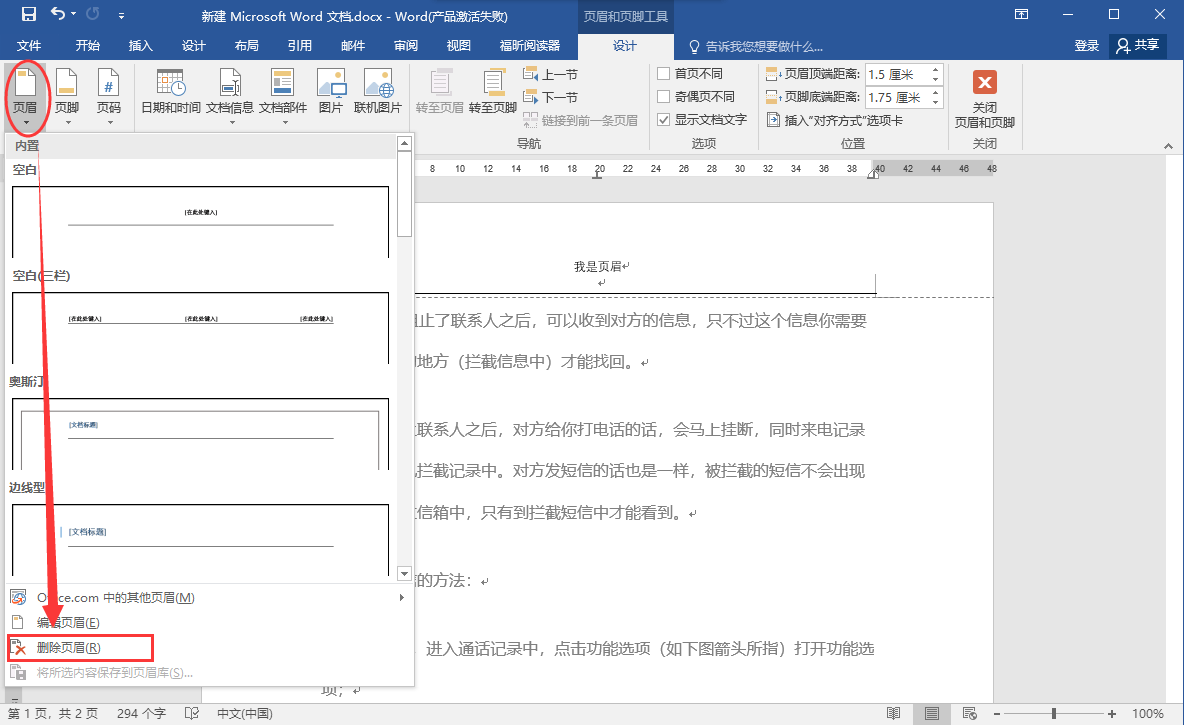Switch to the 布局 layout tab
Screen dimensions: 1184x725
click(x=246, y=46)
